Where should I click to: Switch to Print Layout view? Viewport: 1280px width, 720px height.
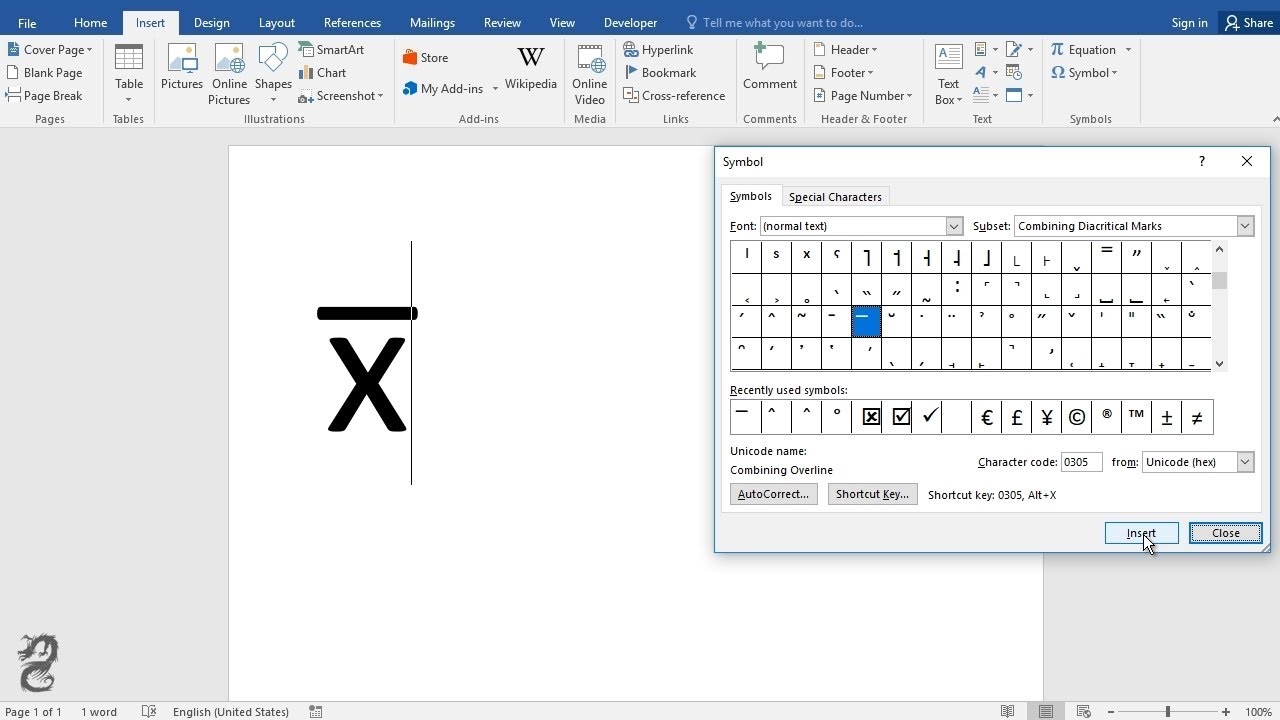pos(1045,711)
